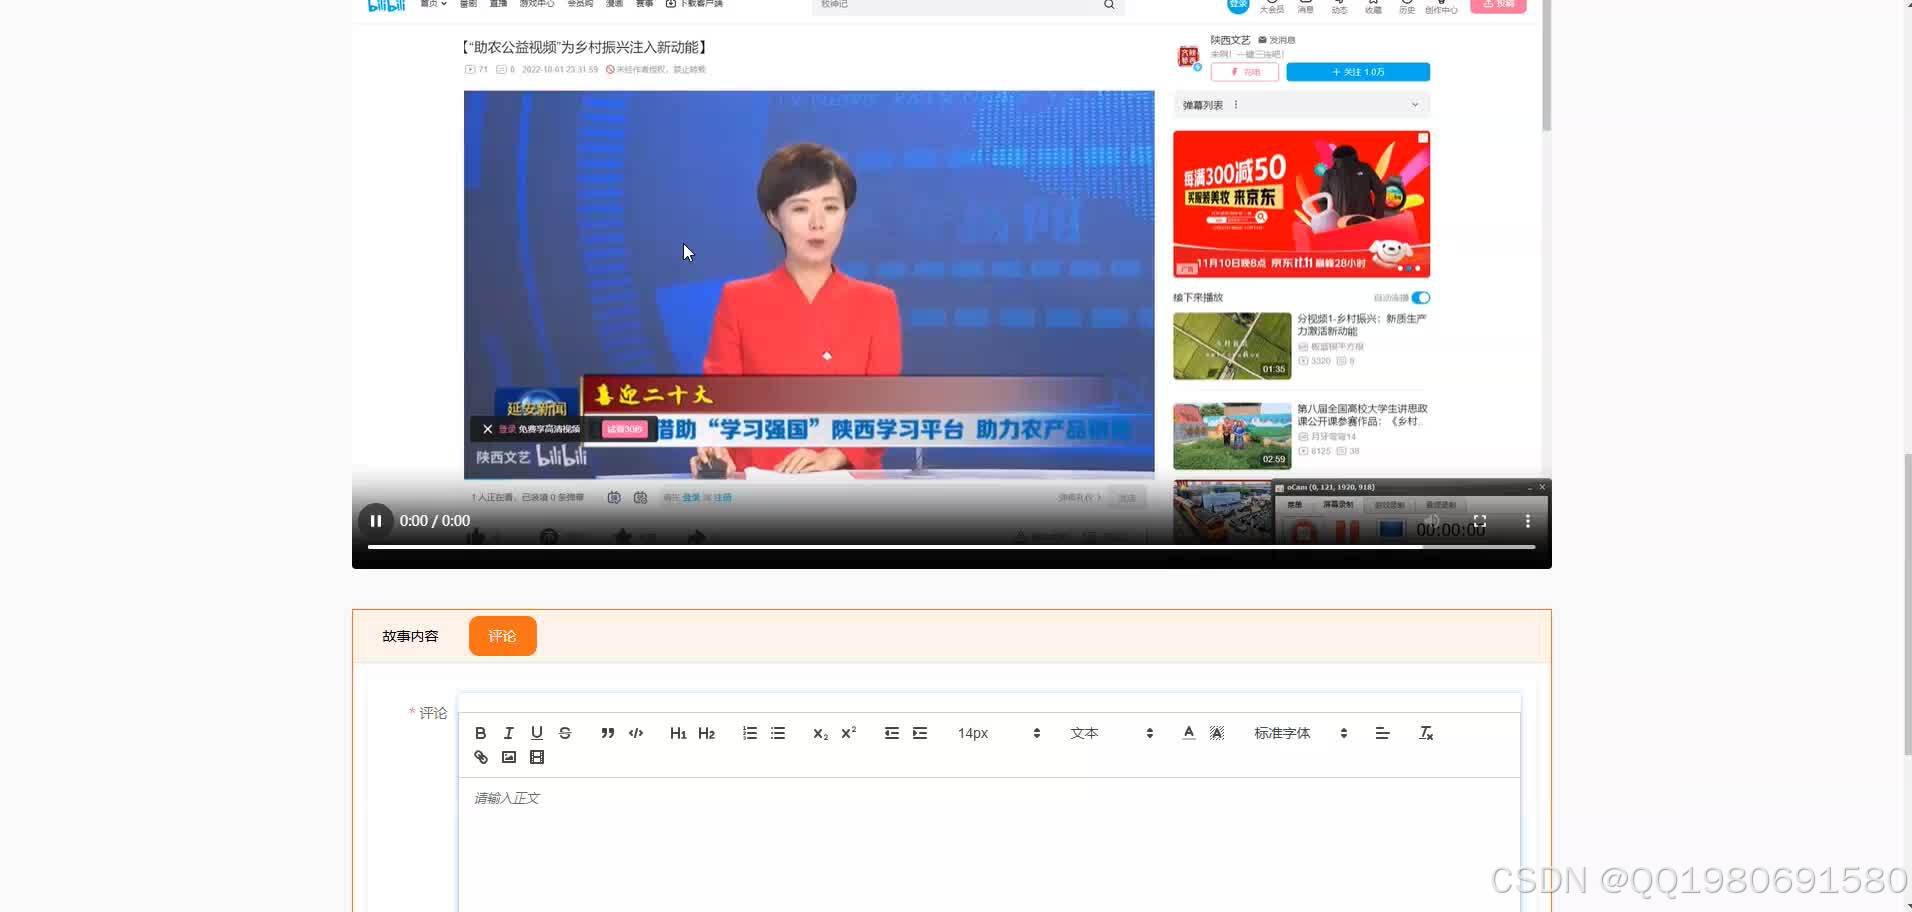
Task: Insert a hyperlink into the comment
Action: [481, 757]
